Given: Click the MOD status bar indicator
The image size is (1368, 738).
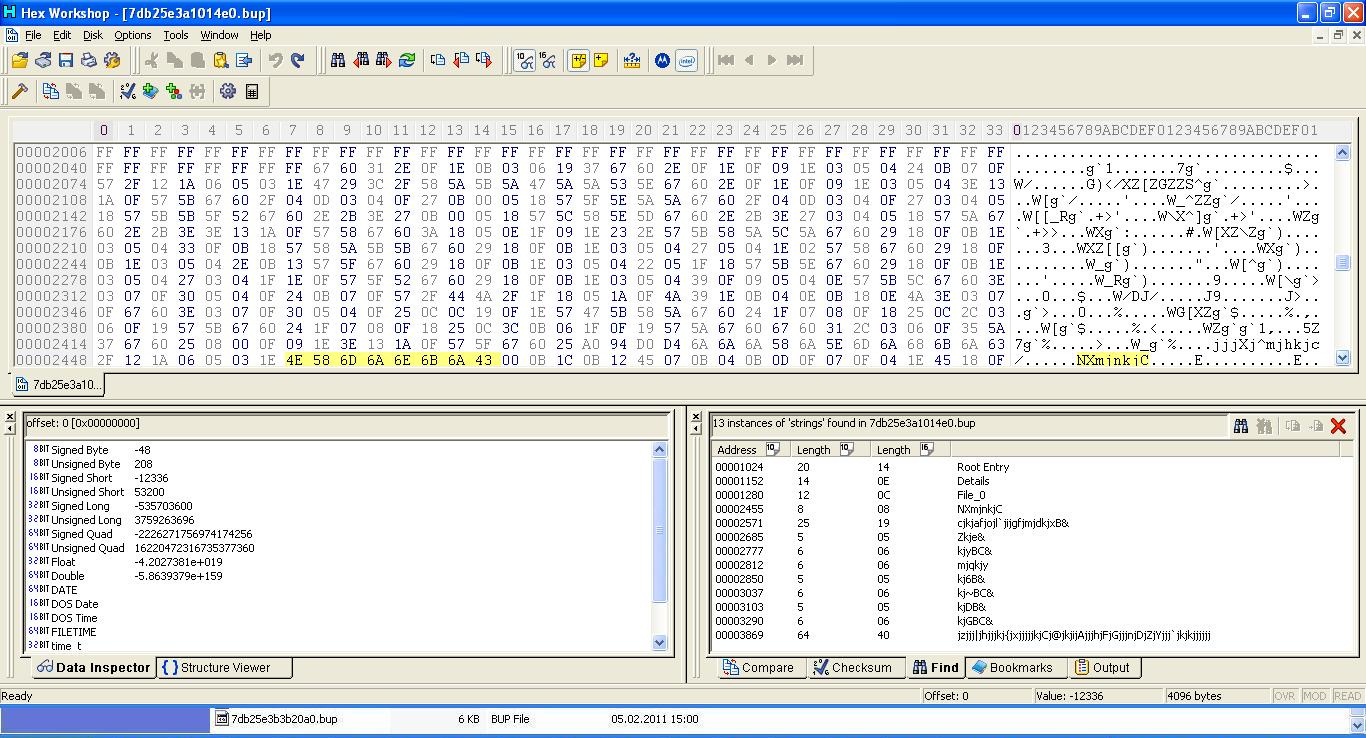Looking at the screenshot, I should click(x=1314, y=696).
